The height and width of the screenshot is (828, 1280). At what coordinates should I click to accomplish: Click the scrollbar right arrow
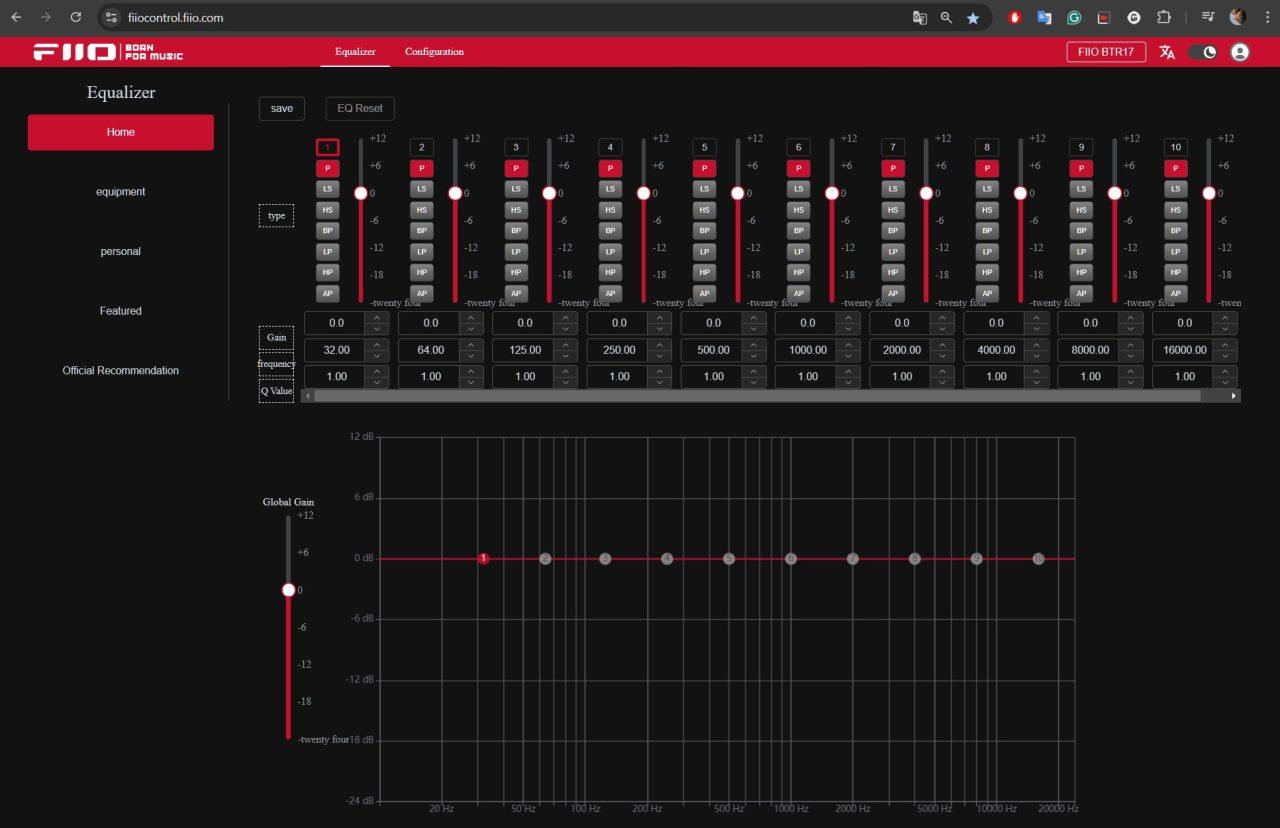click(x=1234, y=396)
